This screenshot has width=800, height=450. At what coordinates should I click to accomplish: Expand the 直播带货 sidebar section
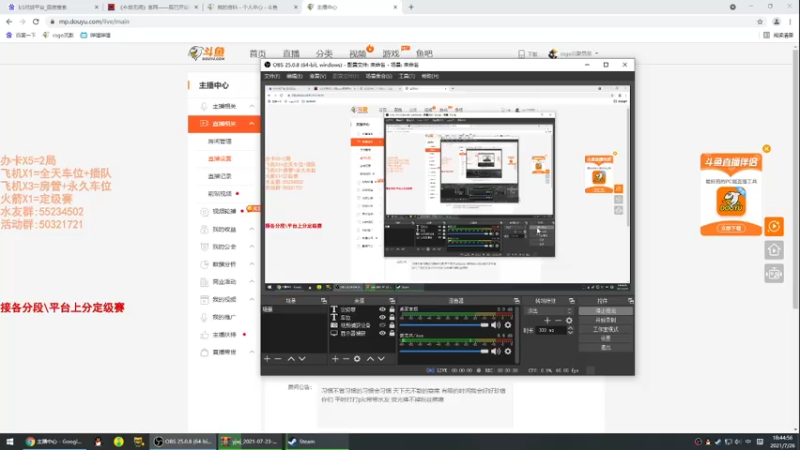point(252,352)
